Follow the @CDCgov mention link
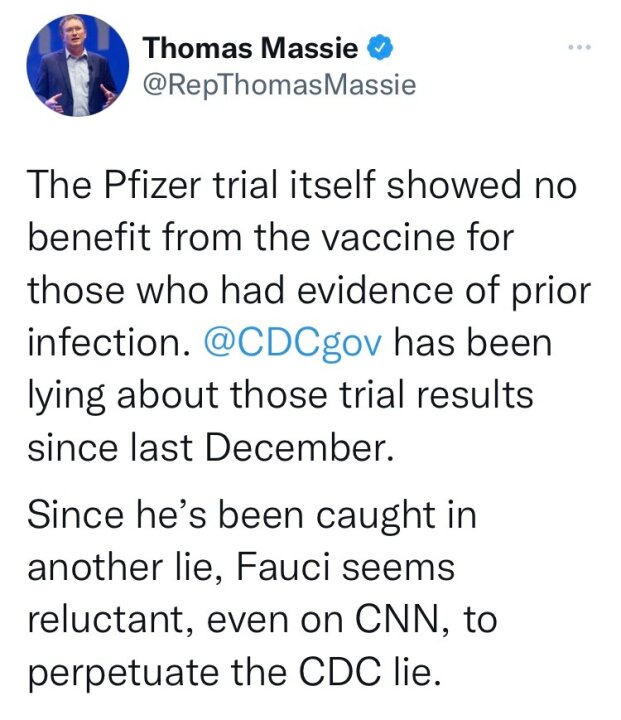The image size is (621, 720). pos(292,343)
